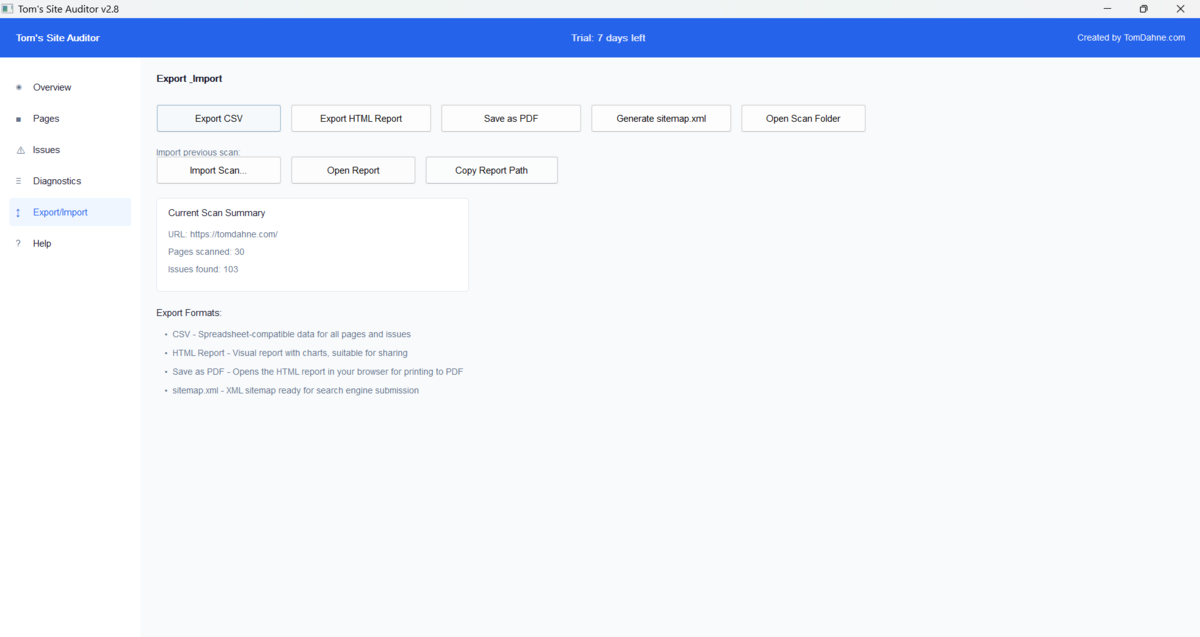Select the Export/Import up-down arrows icon

[18, 212]
